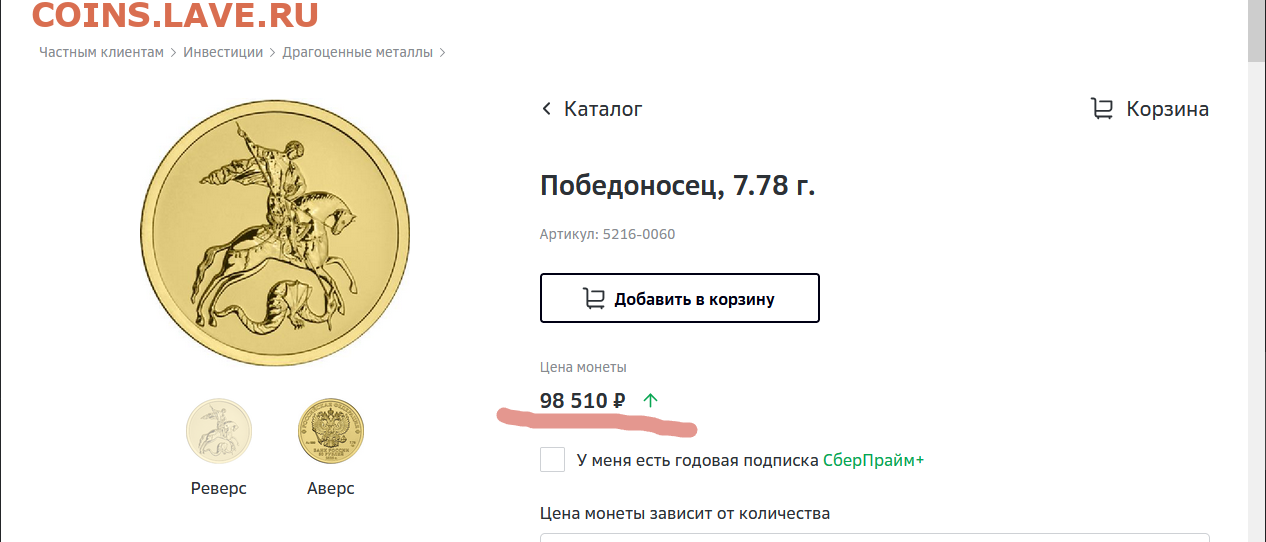
Task: Enable the СберПрайм+ annual subscription checkbox
Action: coord(552,460)
